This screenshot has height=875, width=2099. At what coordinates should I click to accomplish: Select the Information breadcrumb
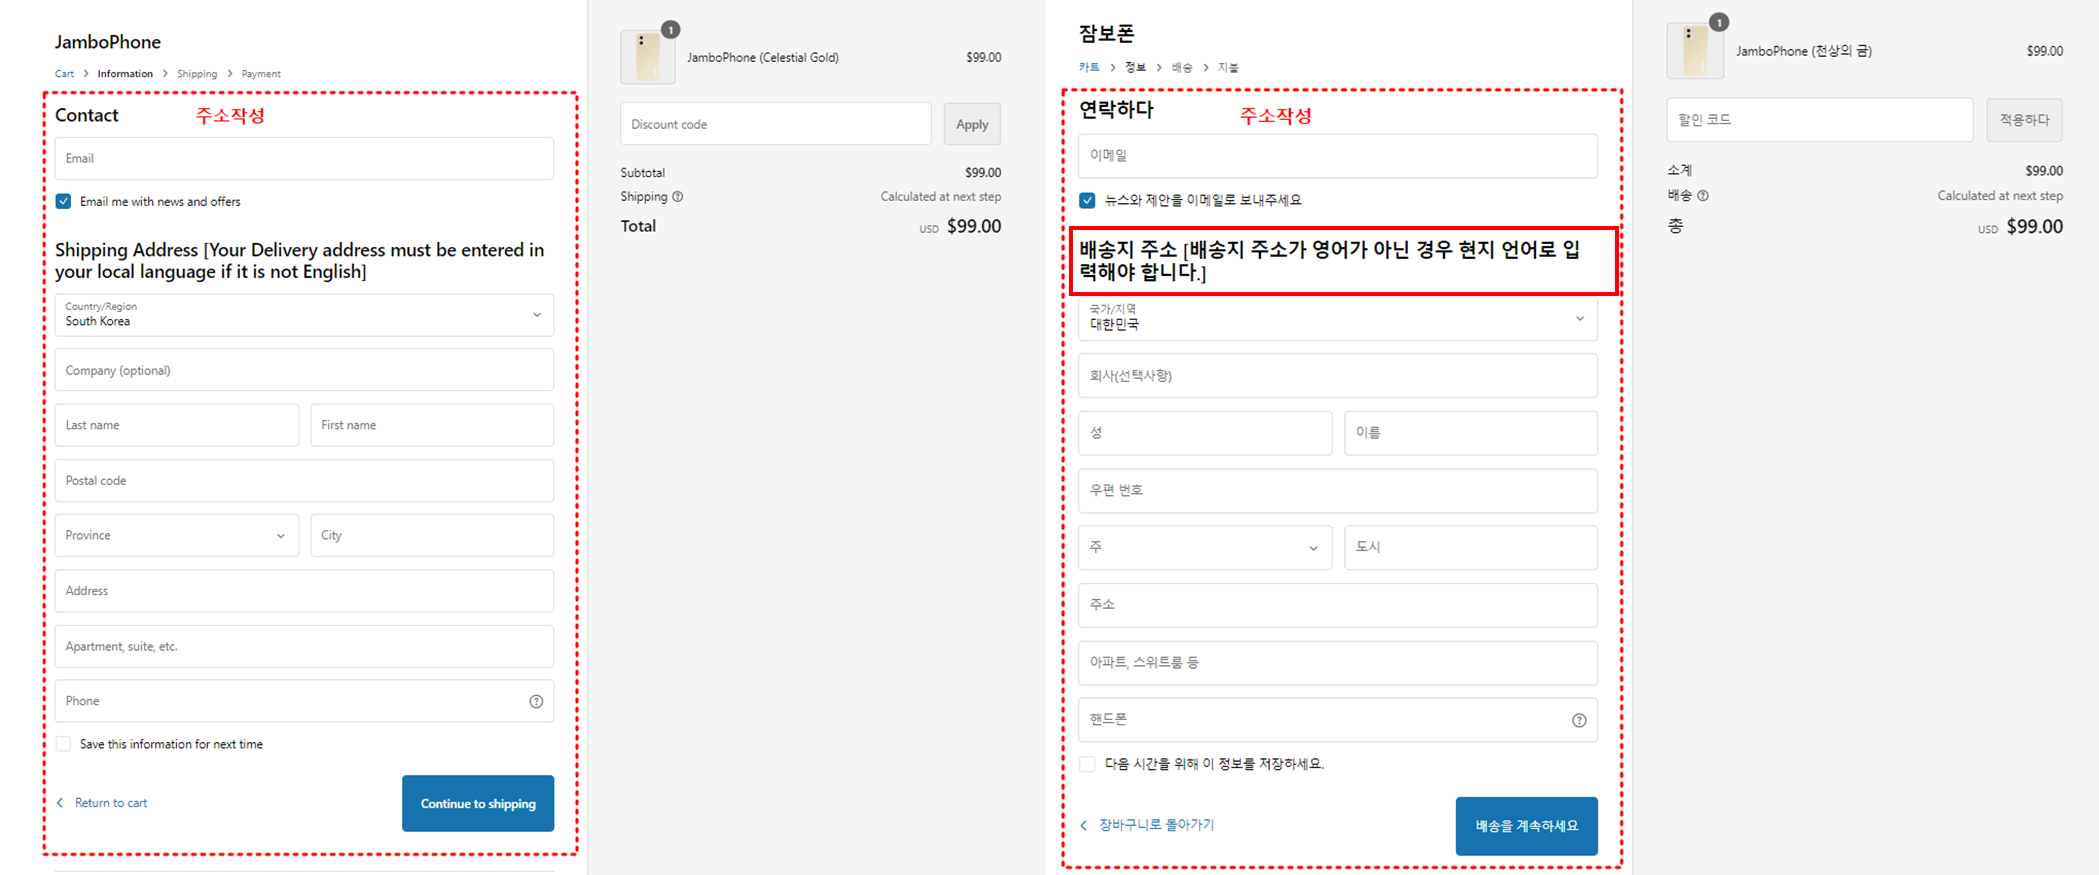coord(125,74)
